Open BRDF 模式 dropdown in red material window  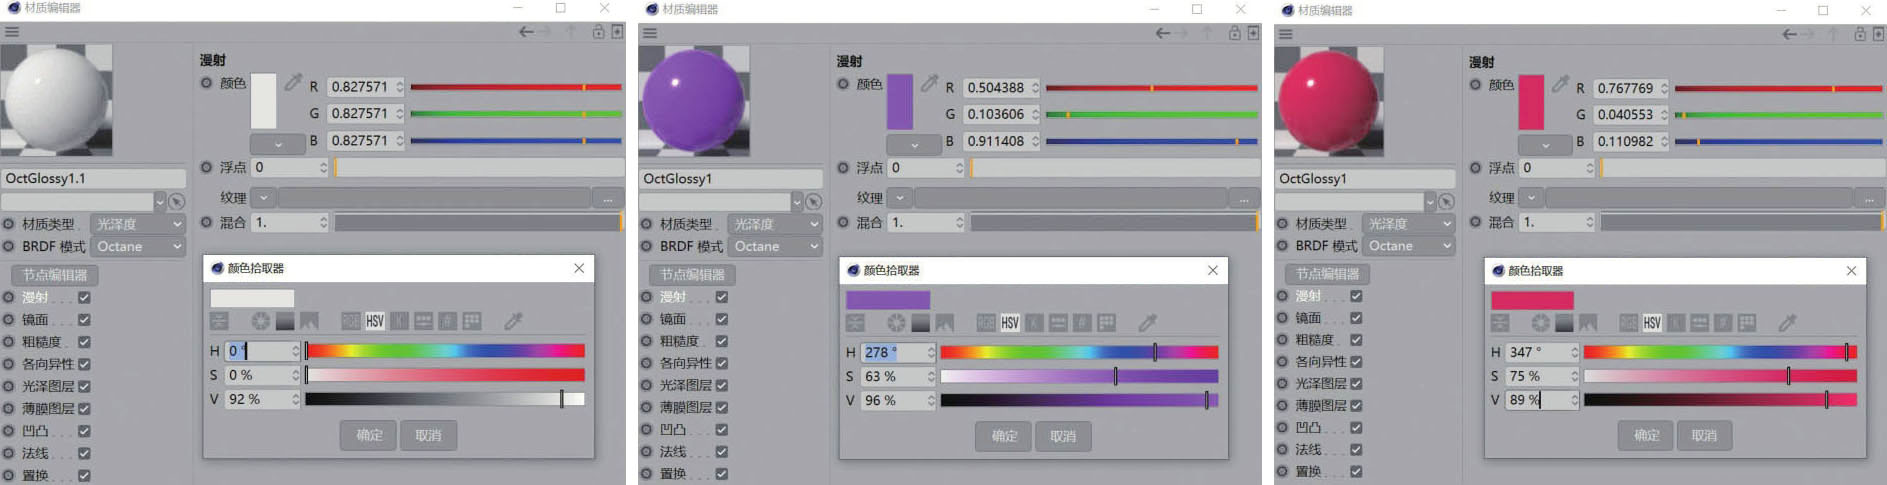pos(1408,246)
